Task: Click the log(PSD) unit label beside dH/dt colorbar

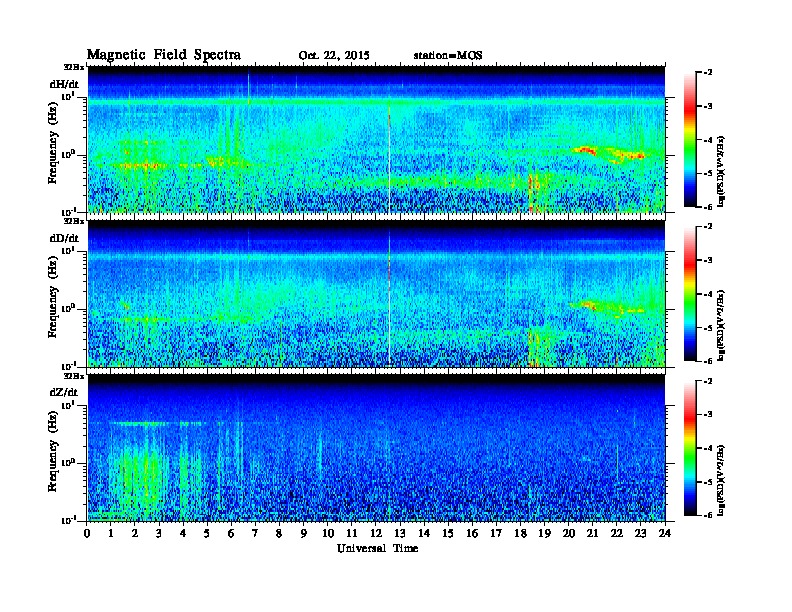Action: click(721, 171)
